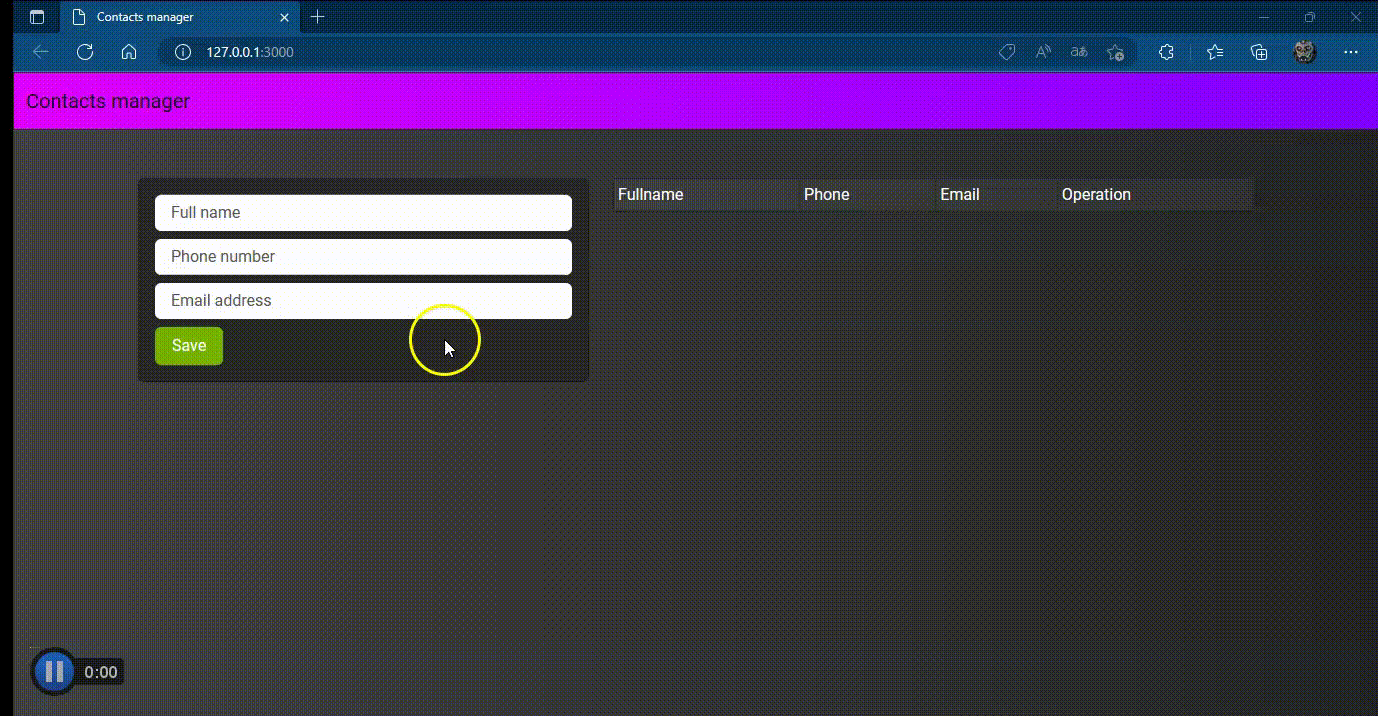This screenshot has width=1378, height=716.
Task: Click the Operation column header
Action: tap(1096, 195)
